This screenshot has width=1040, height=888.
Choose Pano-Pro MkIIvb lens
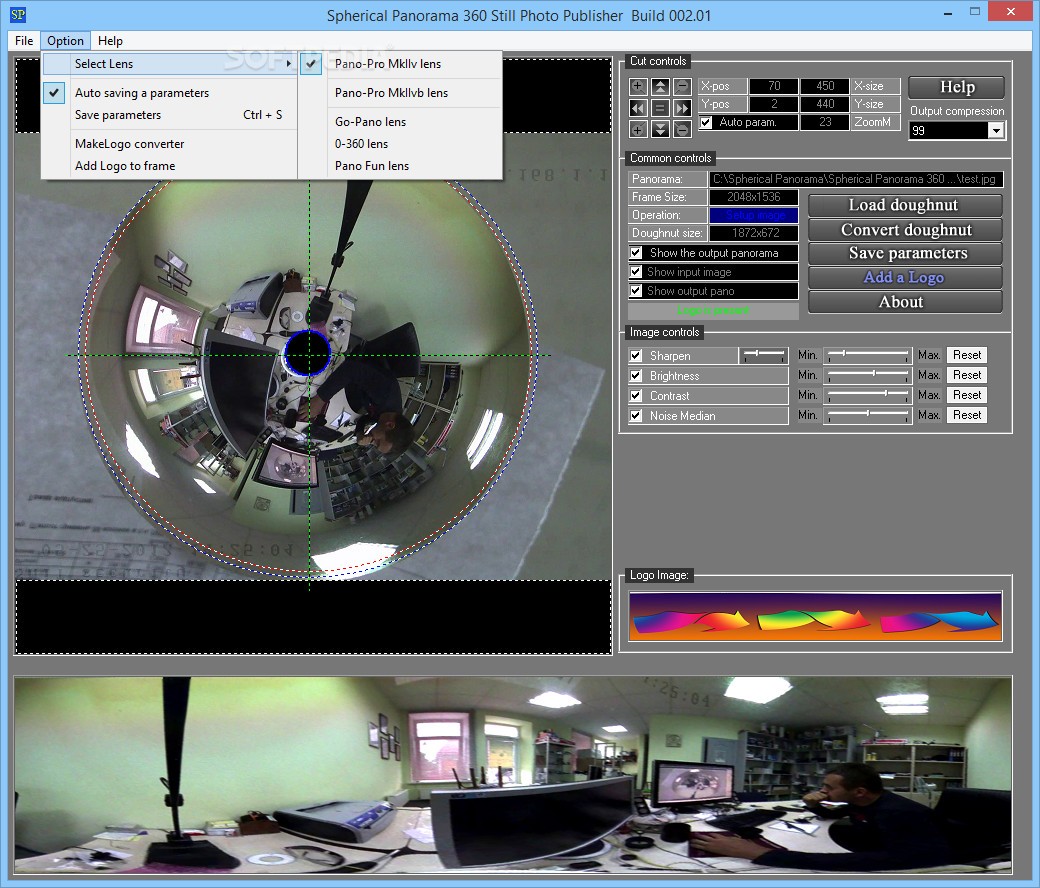point(400,93)
